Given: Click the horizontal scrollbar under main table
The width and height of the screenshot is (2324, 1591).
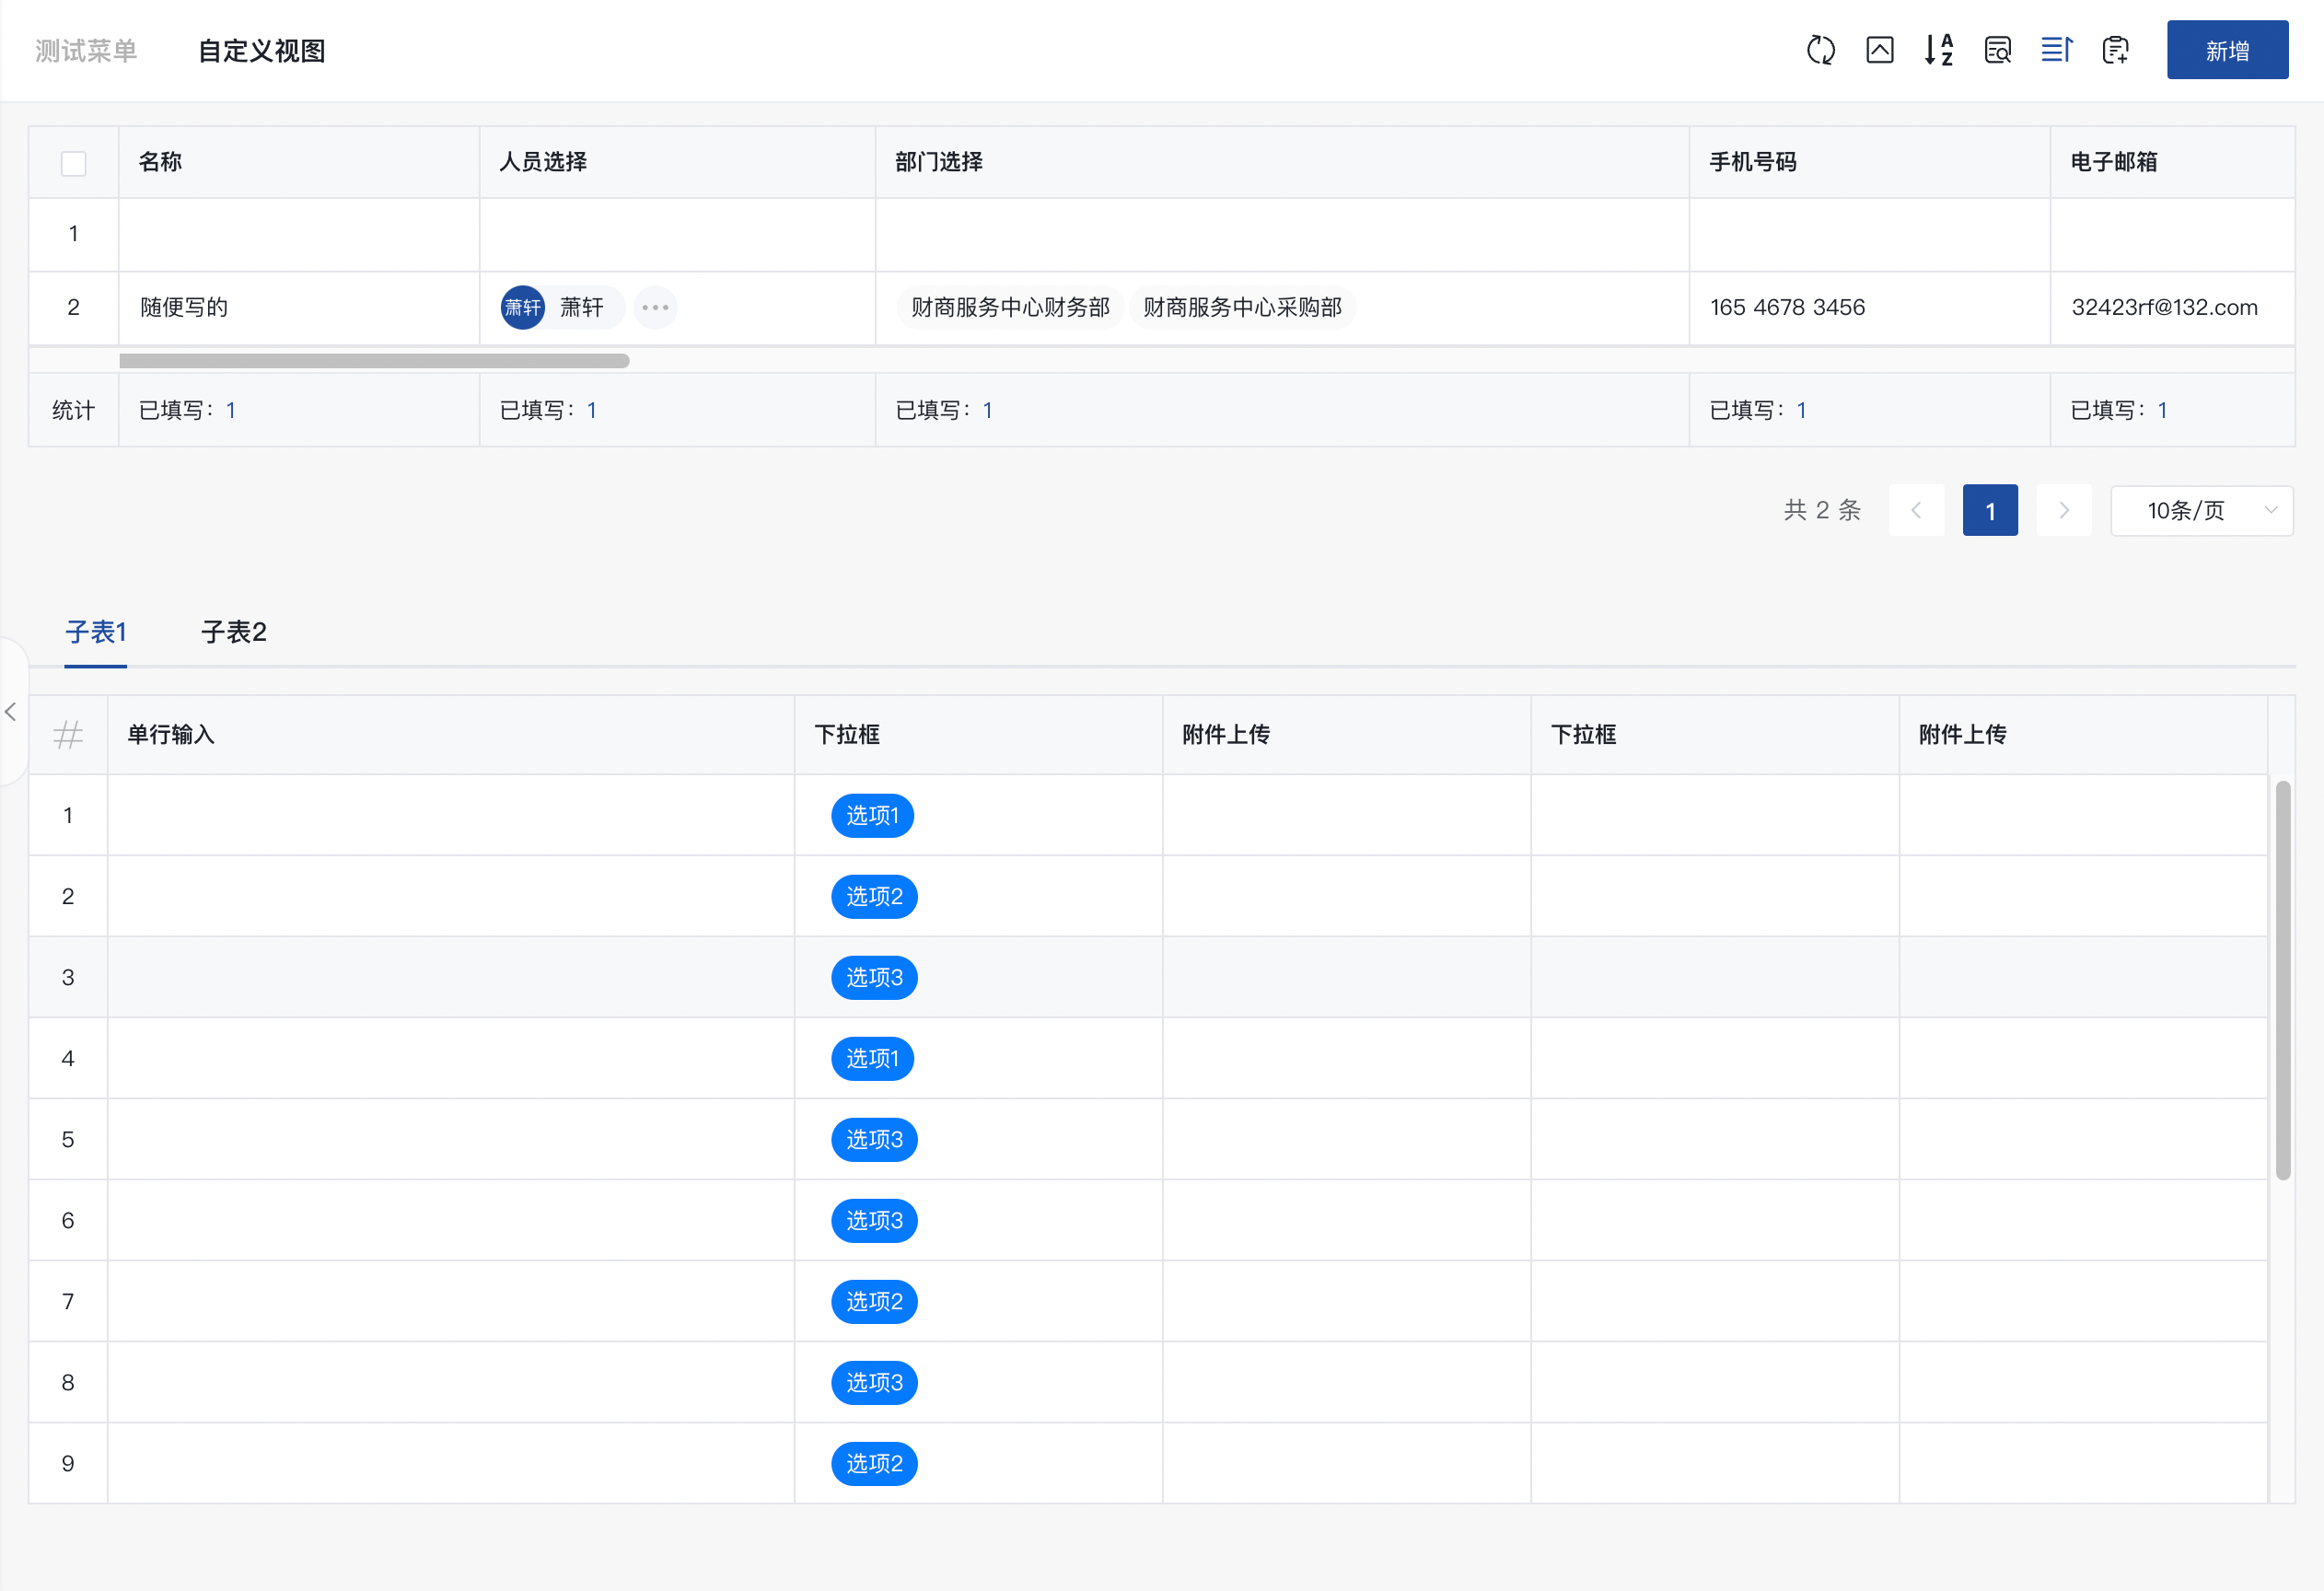Looking at the screenshot, I should coord(374,361).
